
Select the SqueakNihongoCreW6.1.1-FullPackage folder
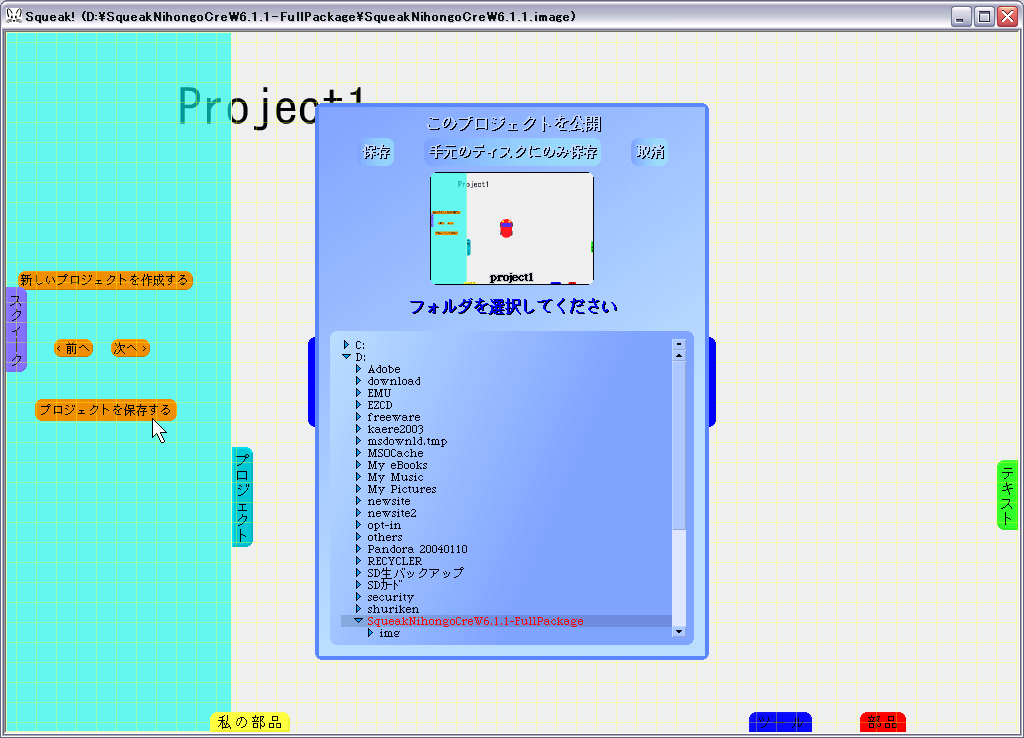point(474,621)
